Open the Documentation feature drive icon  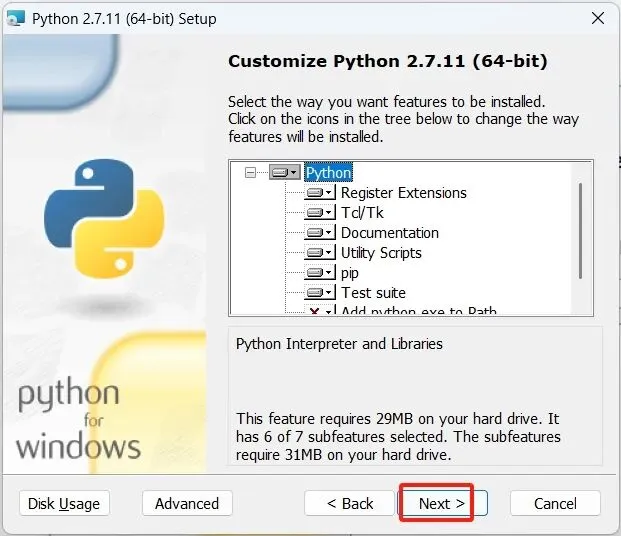pos(320,233)
